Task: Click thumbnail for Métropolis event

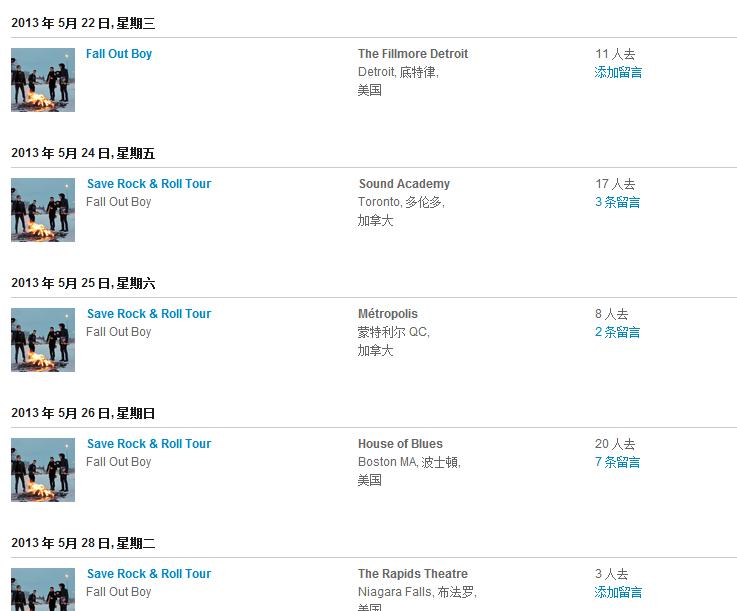Action: pyautogui.click(x=43, y=339)
